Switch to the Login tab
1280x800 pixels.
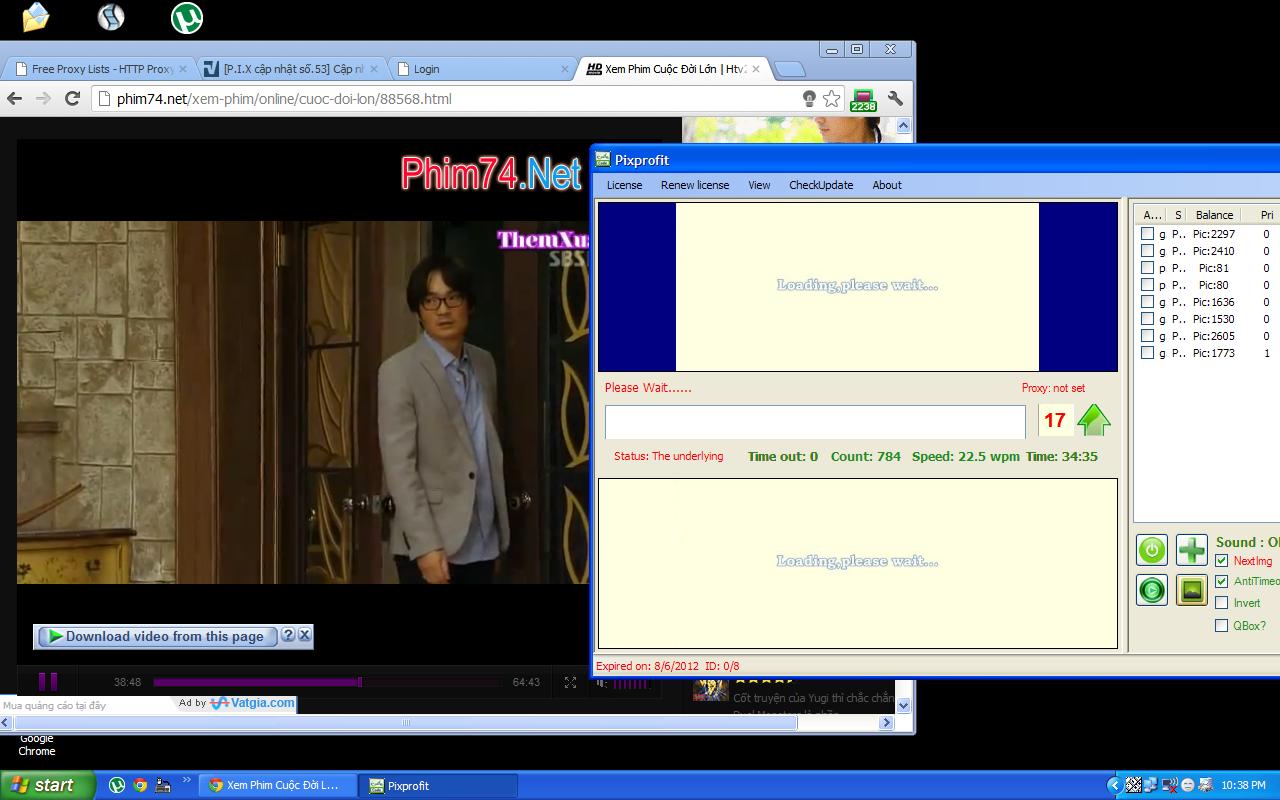[x=482, y=69]
